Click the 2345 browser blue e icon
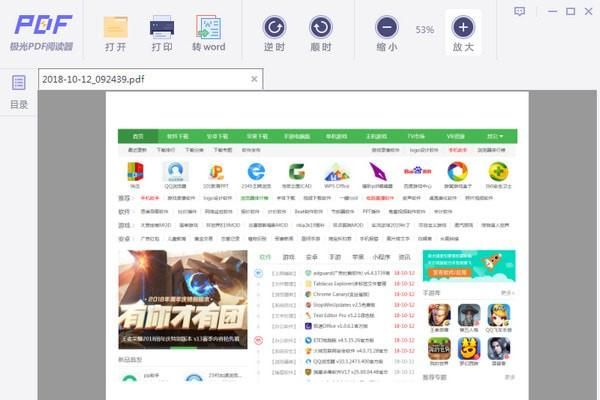This screenshot has width=600, height=400. coord(256,171)
